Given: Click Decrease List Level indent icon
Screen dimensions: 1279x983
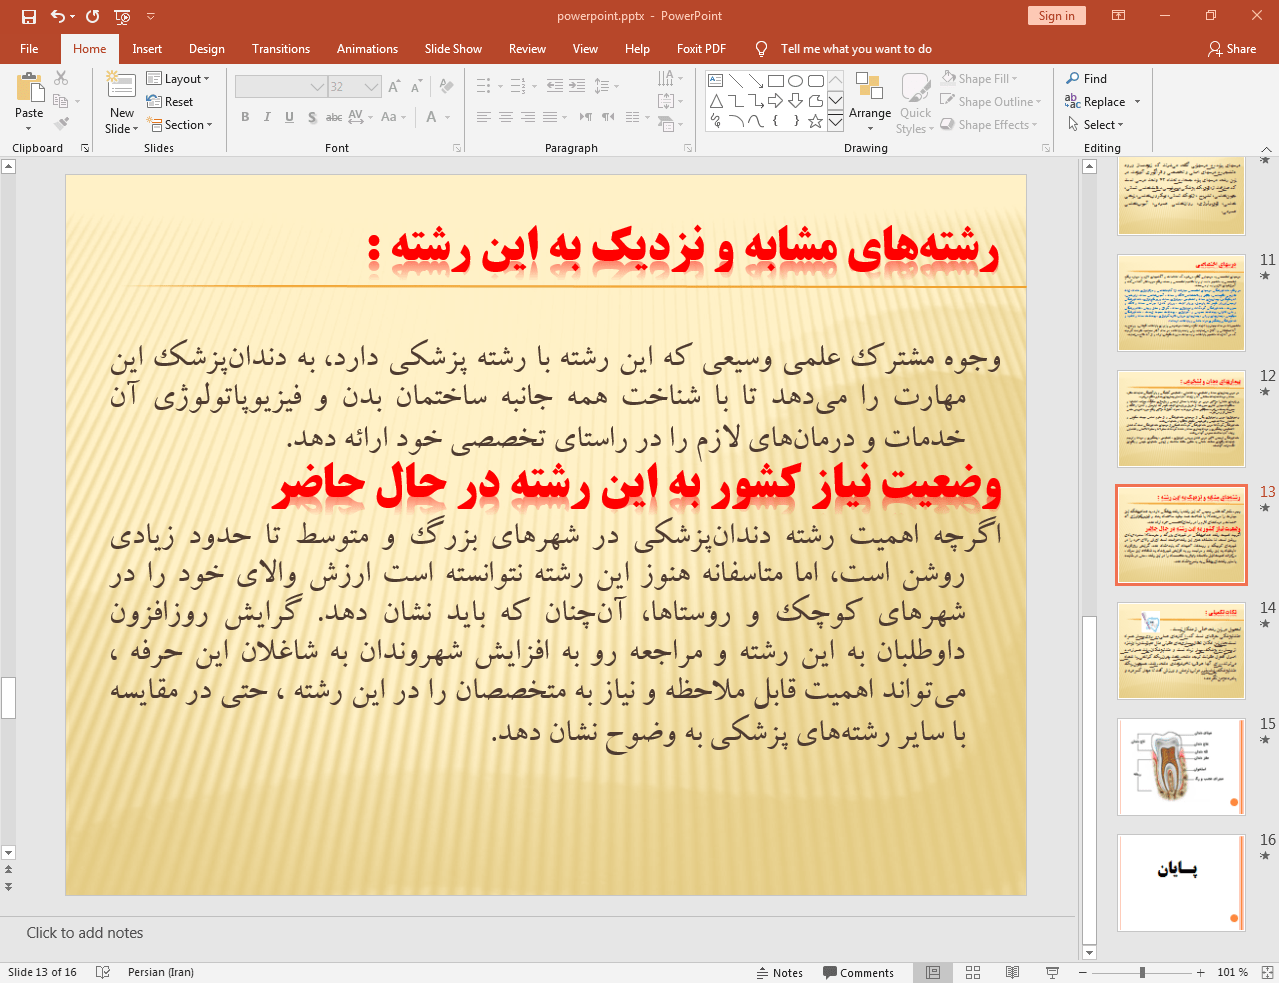Looking at the screenshot, I should pyautogui.click(x=555, y=86).
